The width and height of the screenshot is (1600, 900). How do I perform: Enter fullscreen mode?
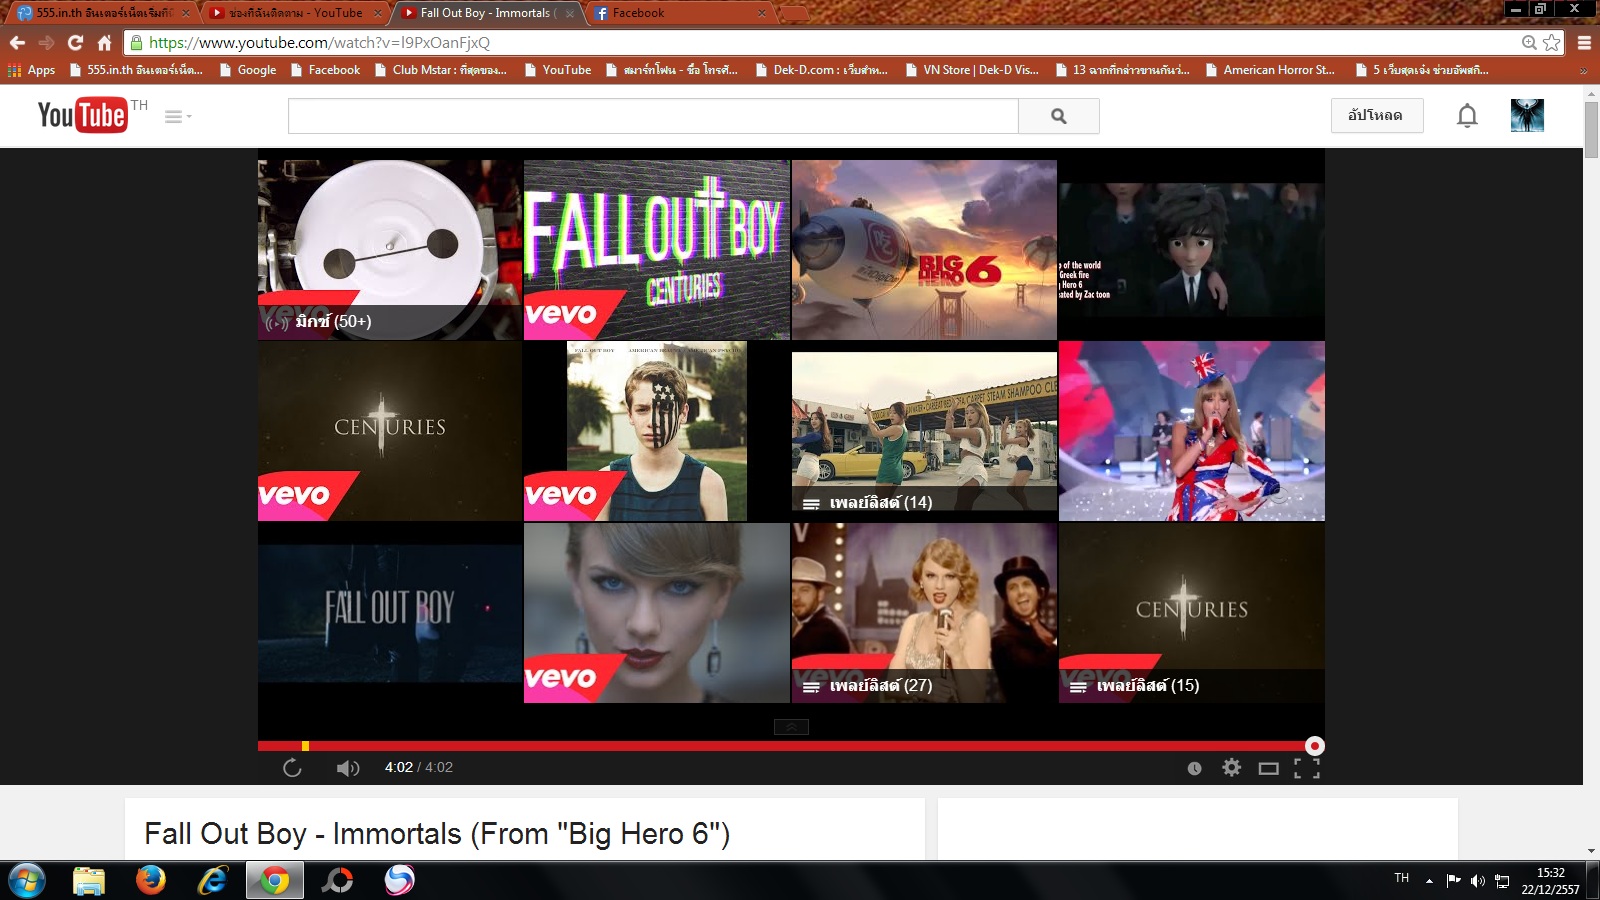1307,768
